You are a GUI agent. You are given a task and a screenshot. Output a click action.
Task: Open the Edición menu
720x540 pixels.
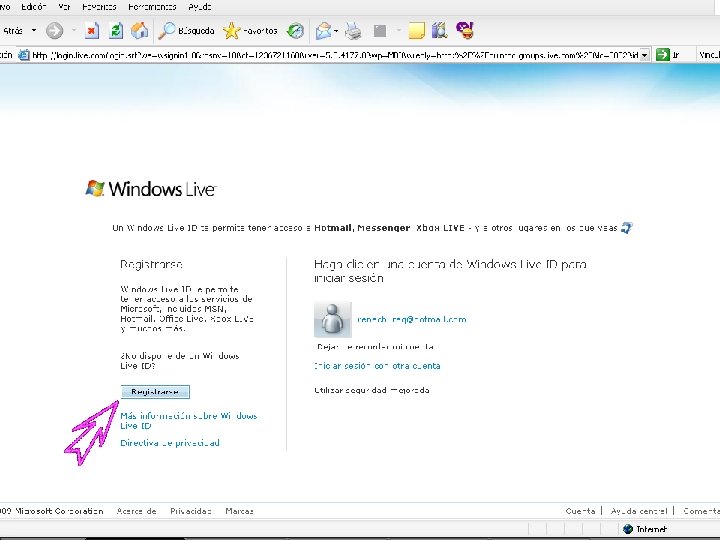(34, 6)
